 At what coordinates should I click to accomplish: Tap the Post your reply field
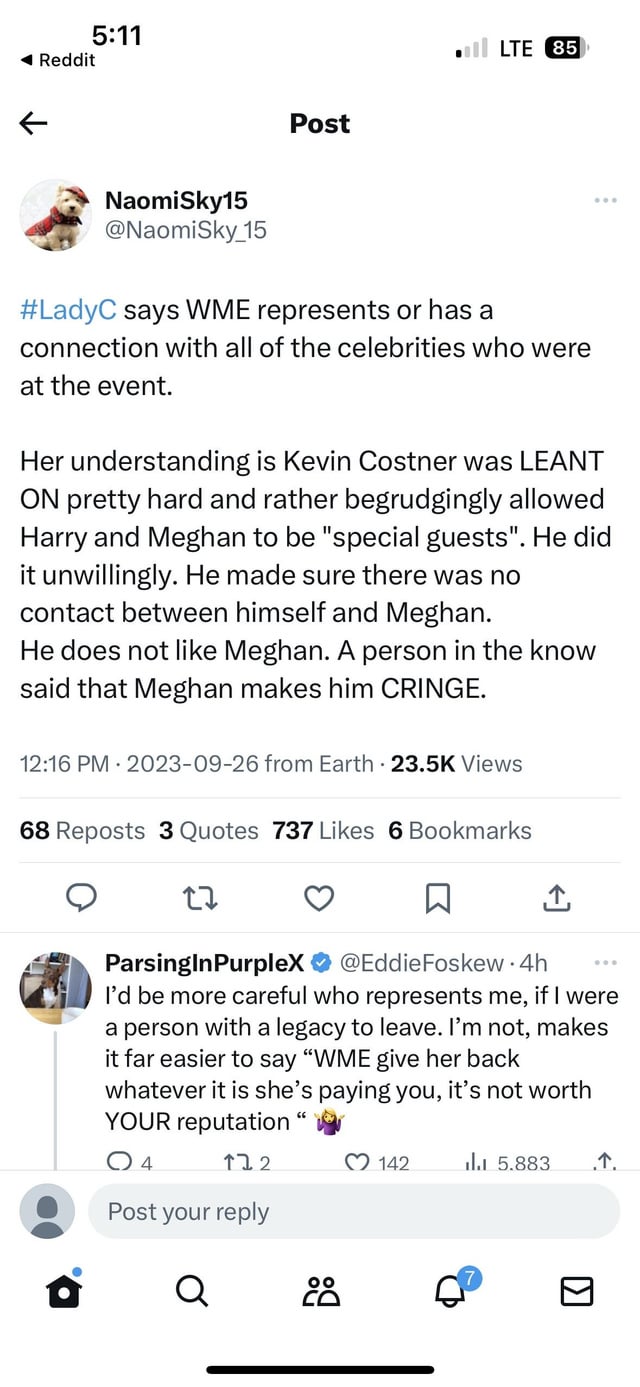(354, 1212)
